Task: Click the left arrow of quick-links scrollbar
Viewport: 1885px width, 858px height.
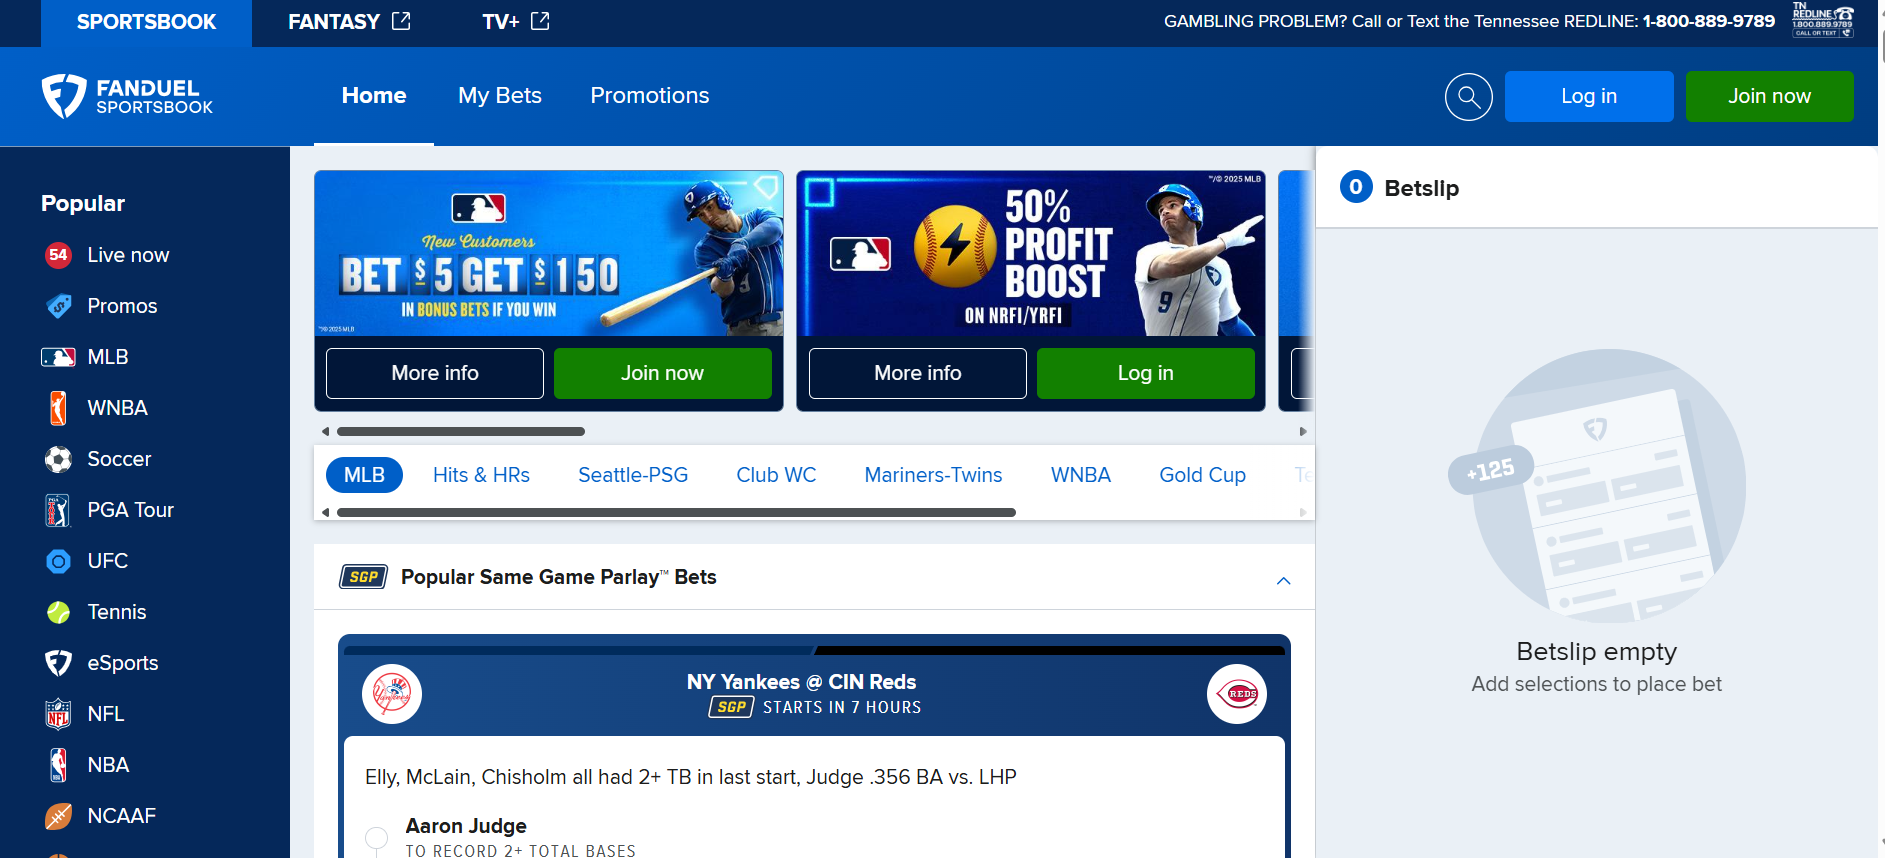Action: point(325,512)
